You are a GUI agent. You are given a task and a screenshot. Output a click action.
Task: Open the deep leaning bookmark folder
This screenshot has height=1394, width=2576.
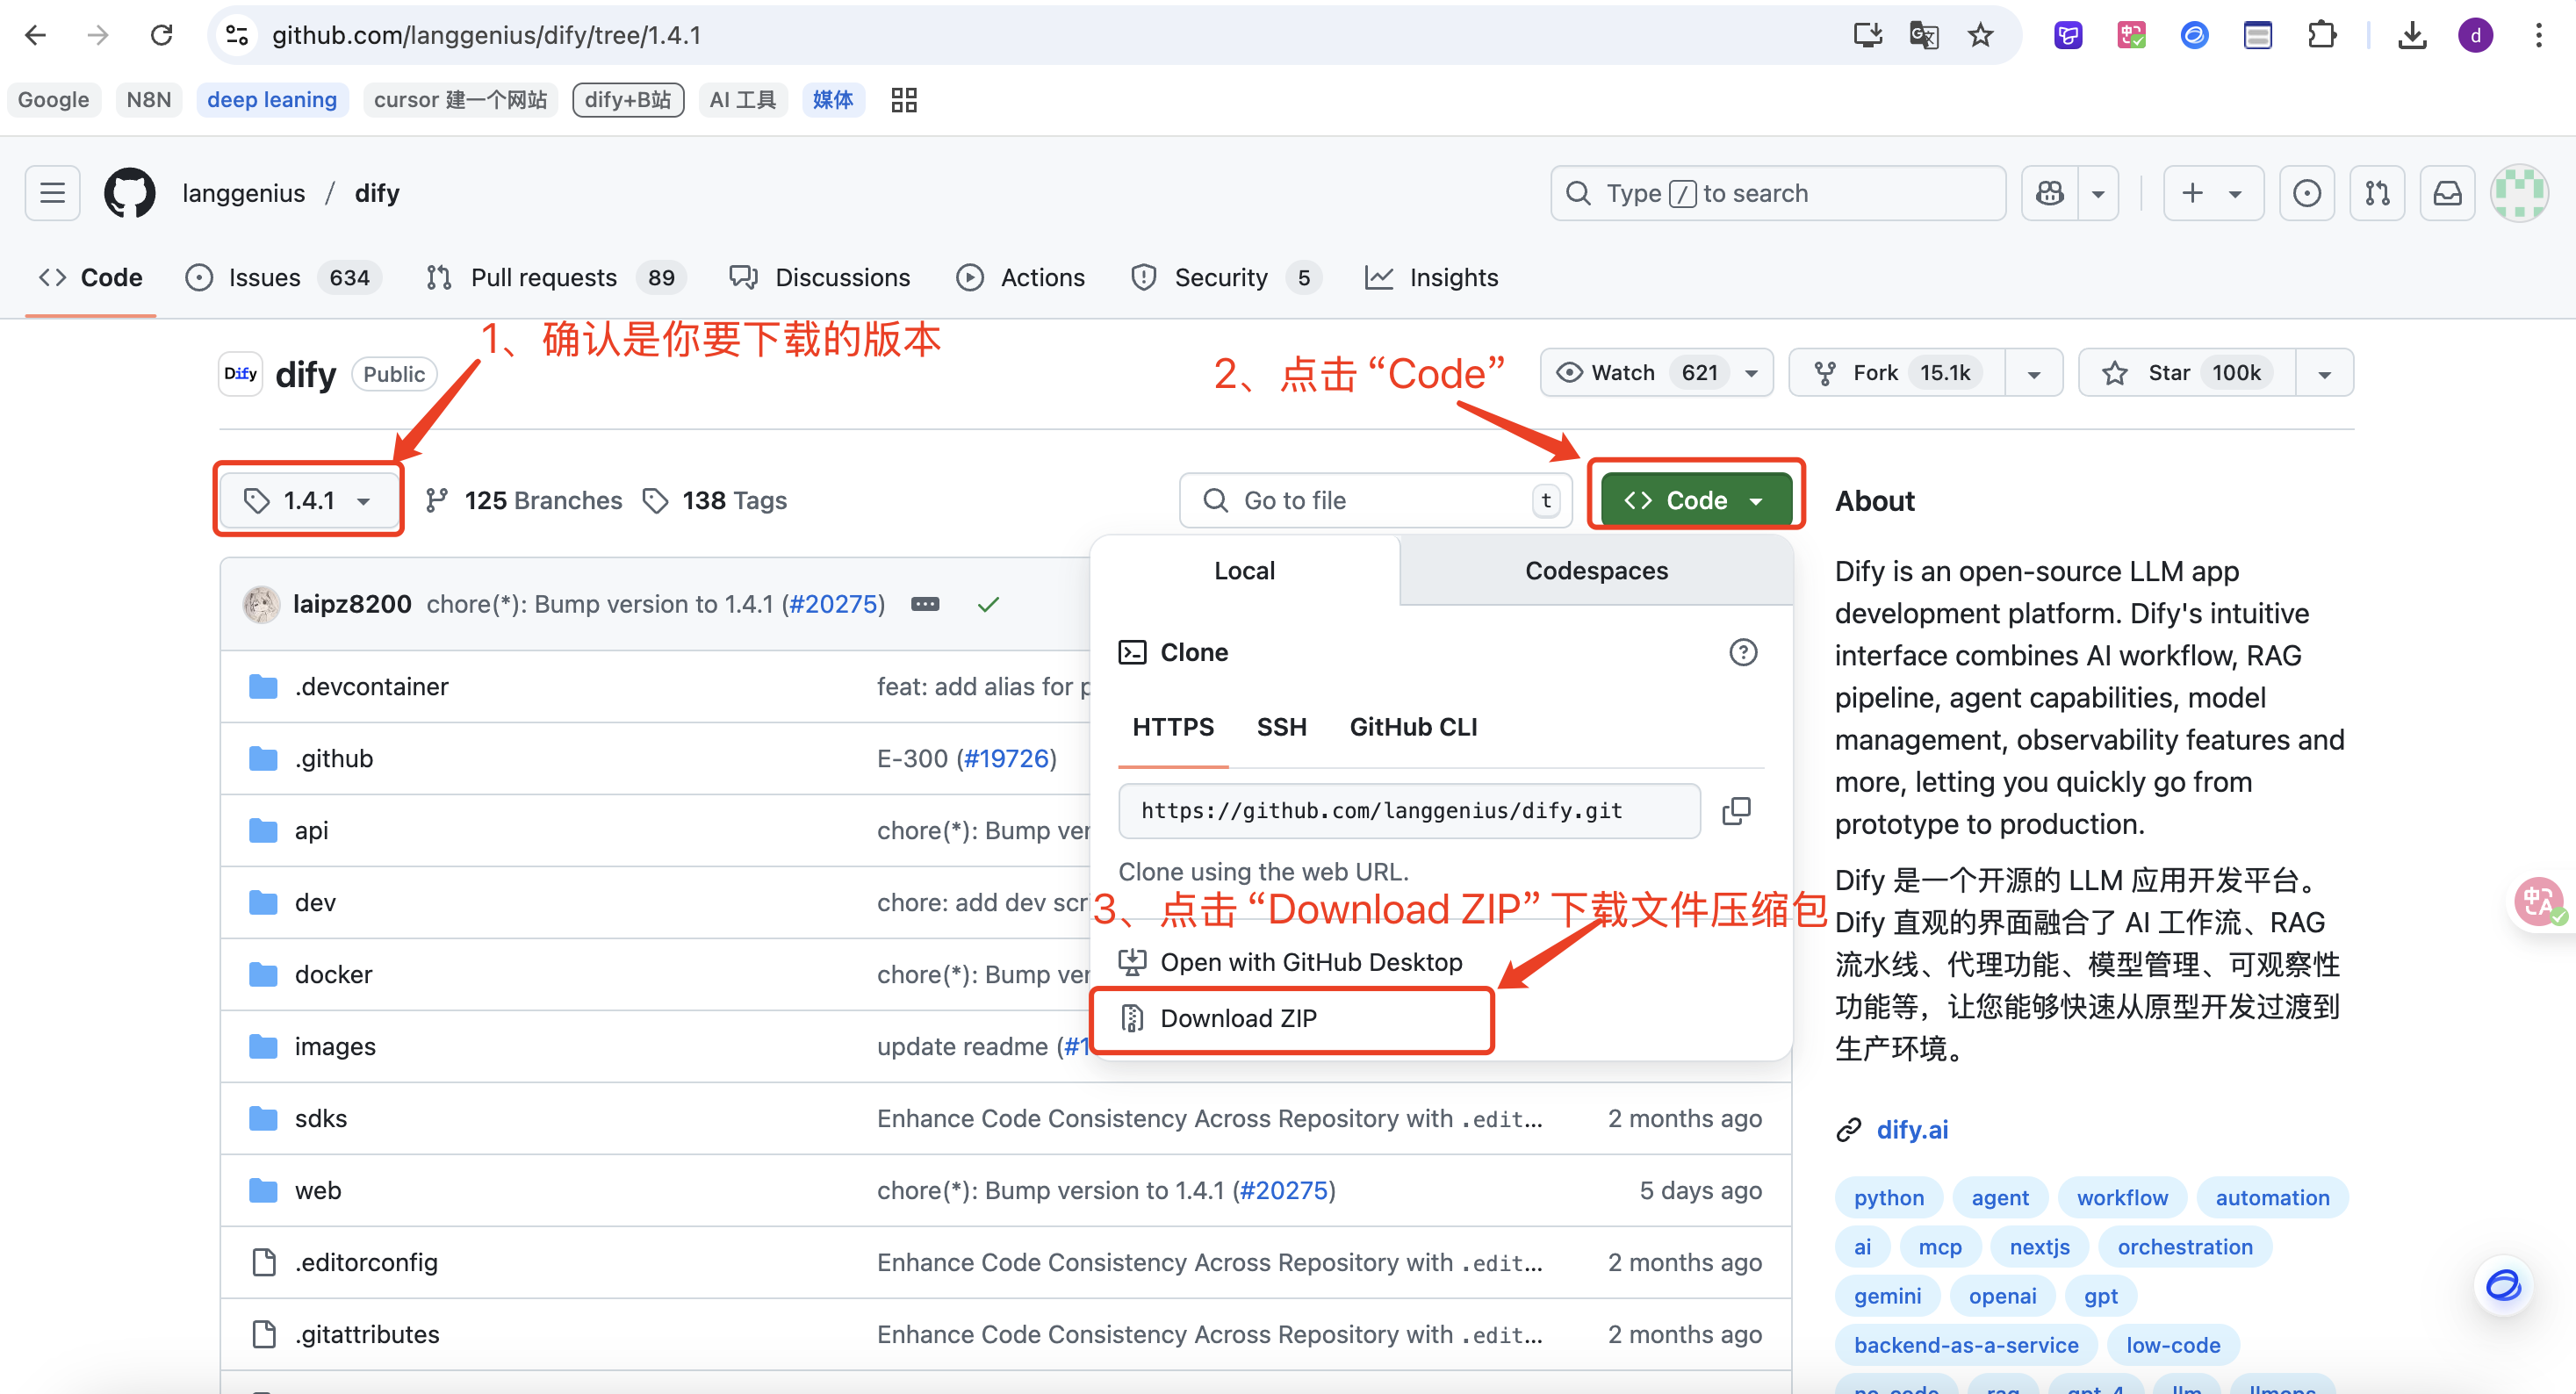pyautogui.click(x=271, y=100)
